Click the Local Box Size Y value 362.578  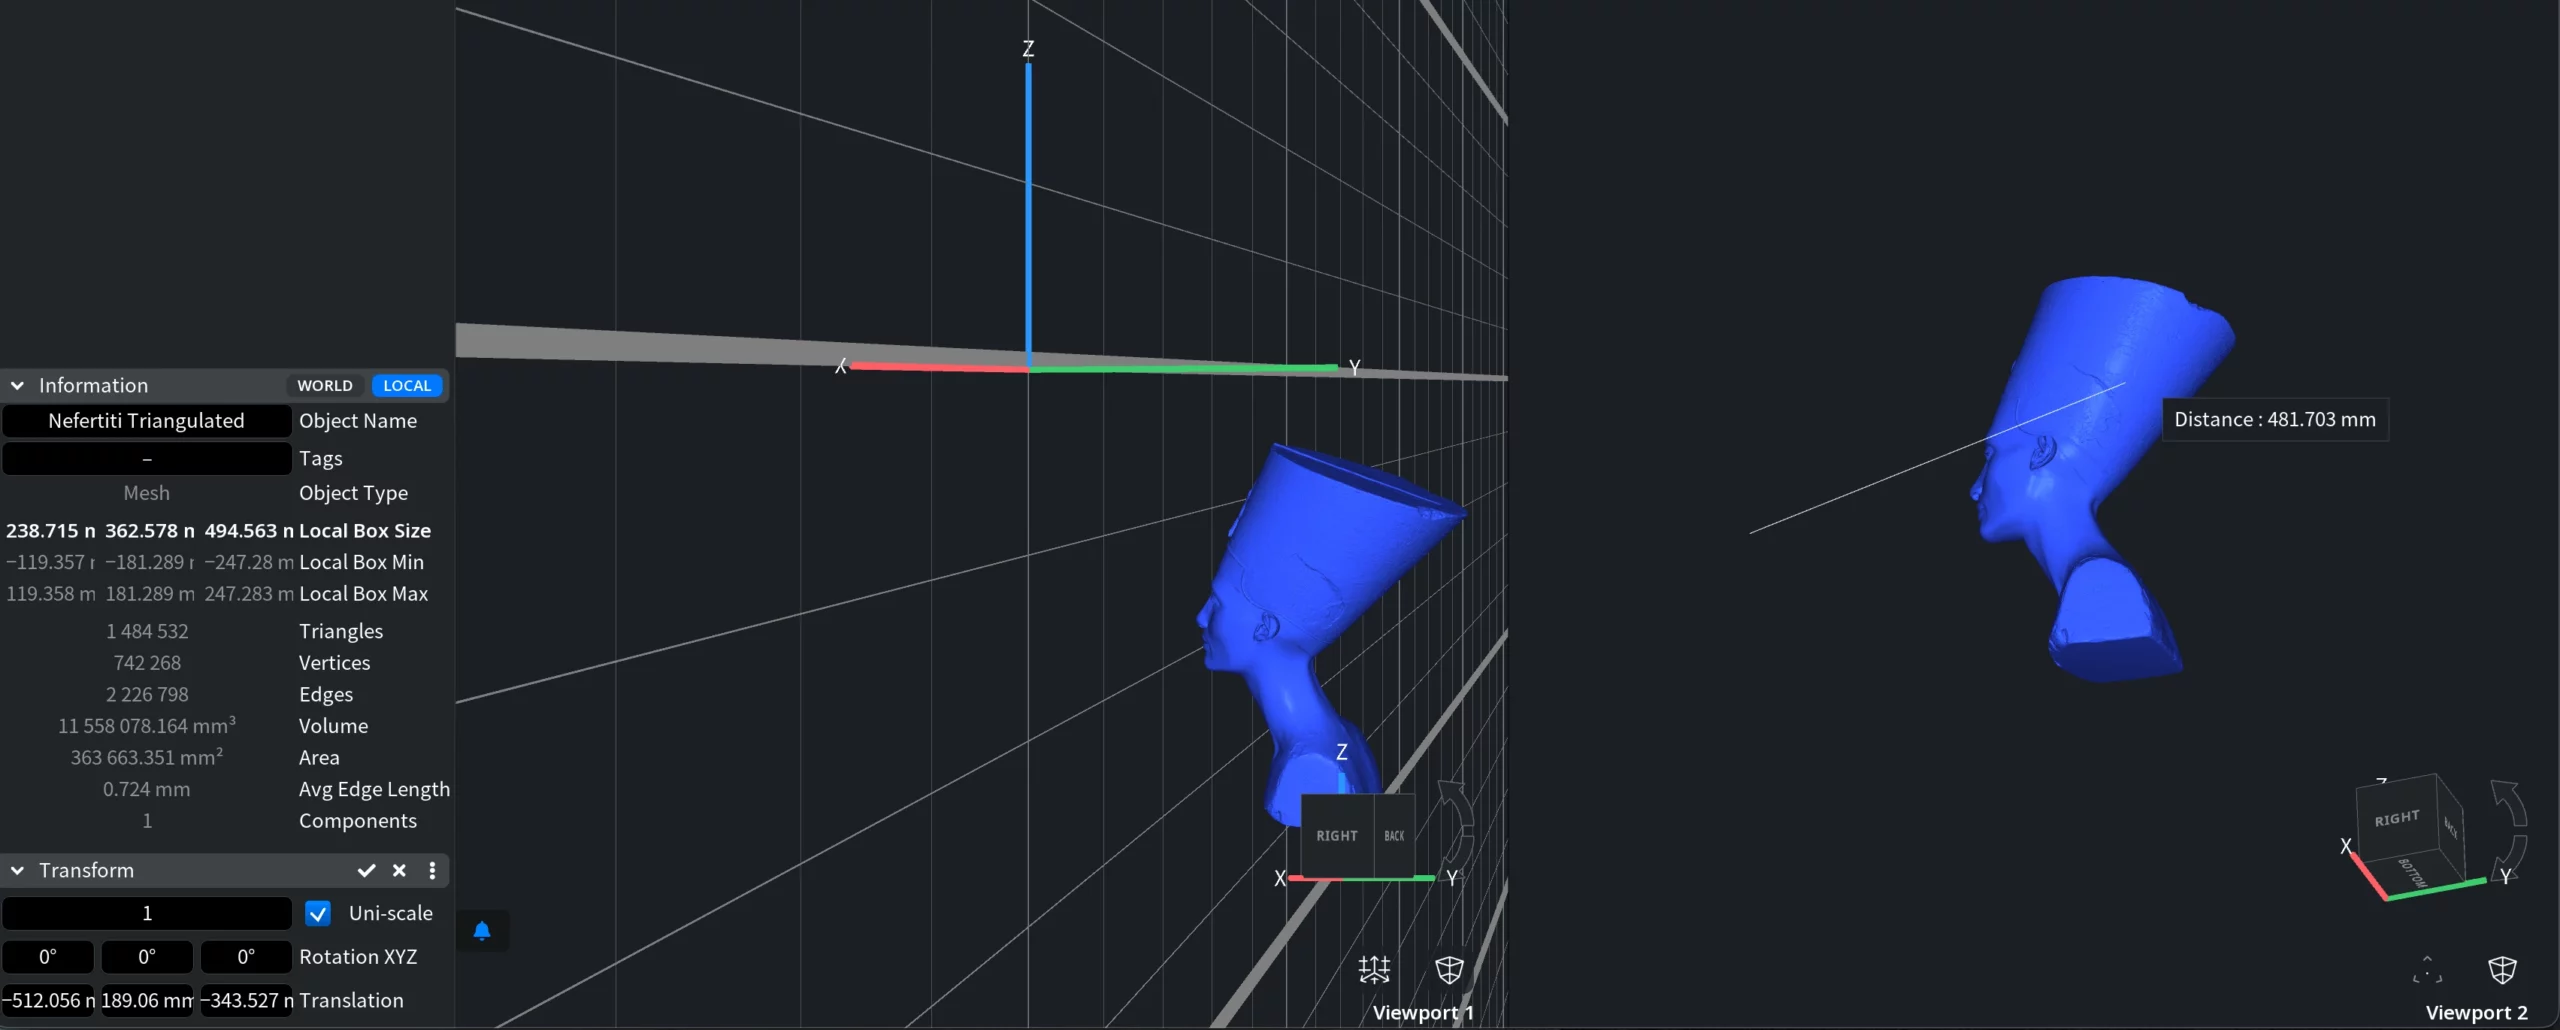coord(150,531)
